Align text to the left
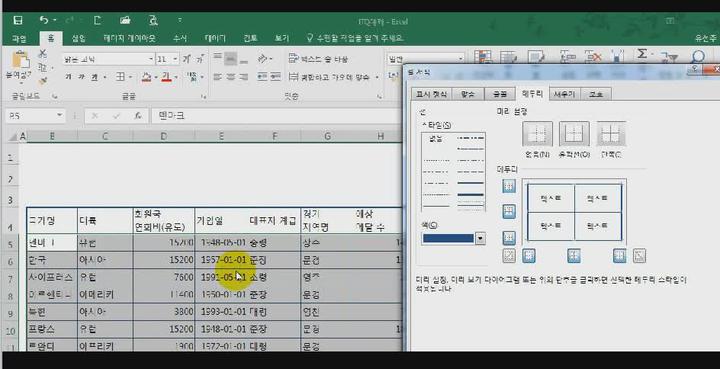 tap(218, 77)
